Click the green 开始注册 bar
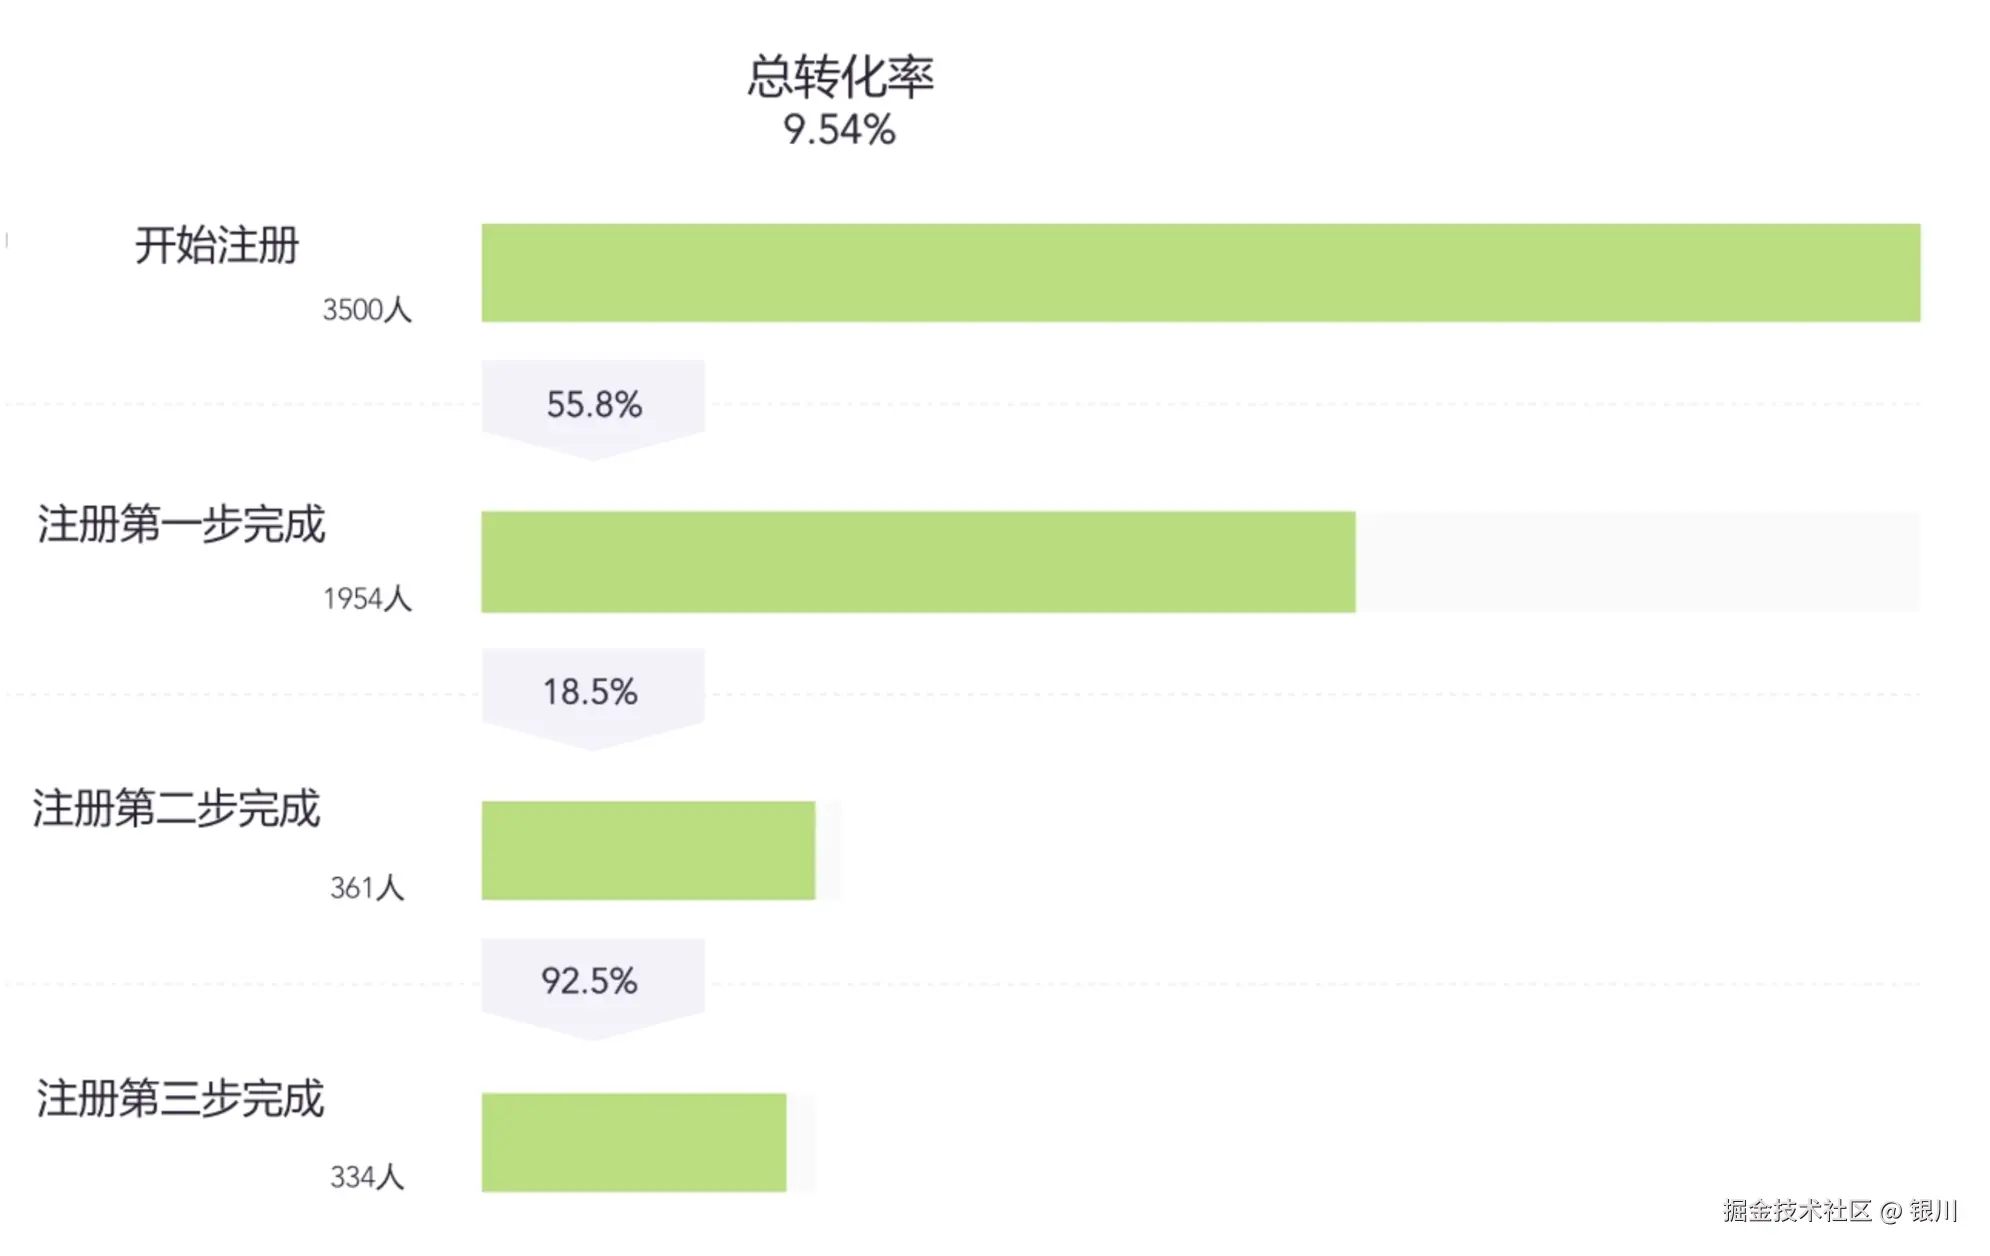Image resolution: width=1990 pixels, height=1256 pixels. click(1200, 273)
